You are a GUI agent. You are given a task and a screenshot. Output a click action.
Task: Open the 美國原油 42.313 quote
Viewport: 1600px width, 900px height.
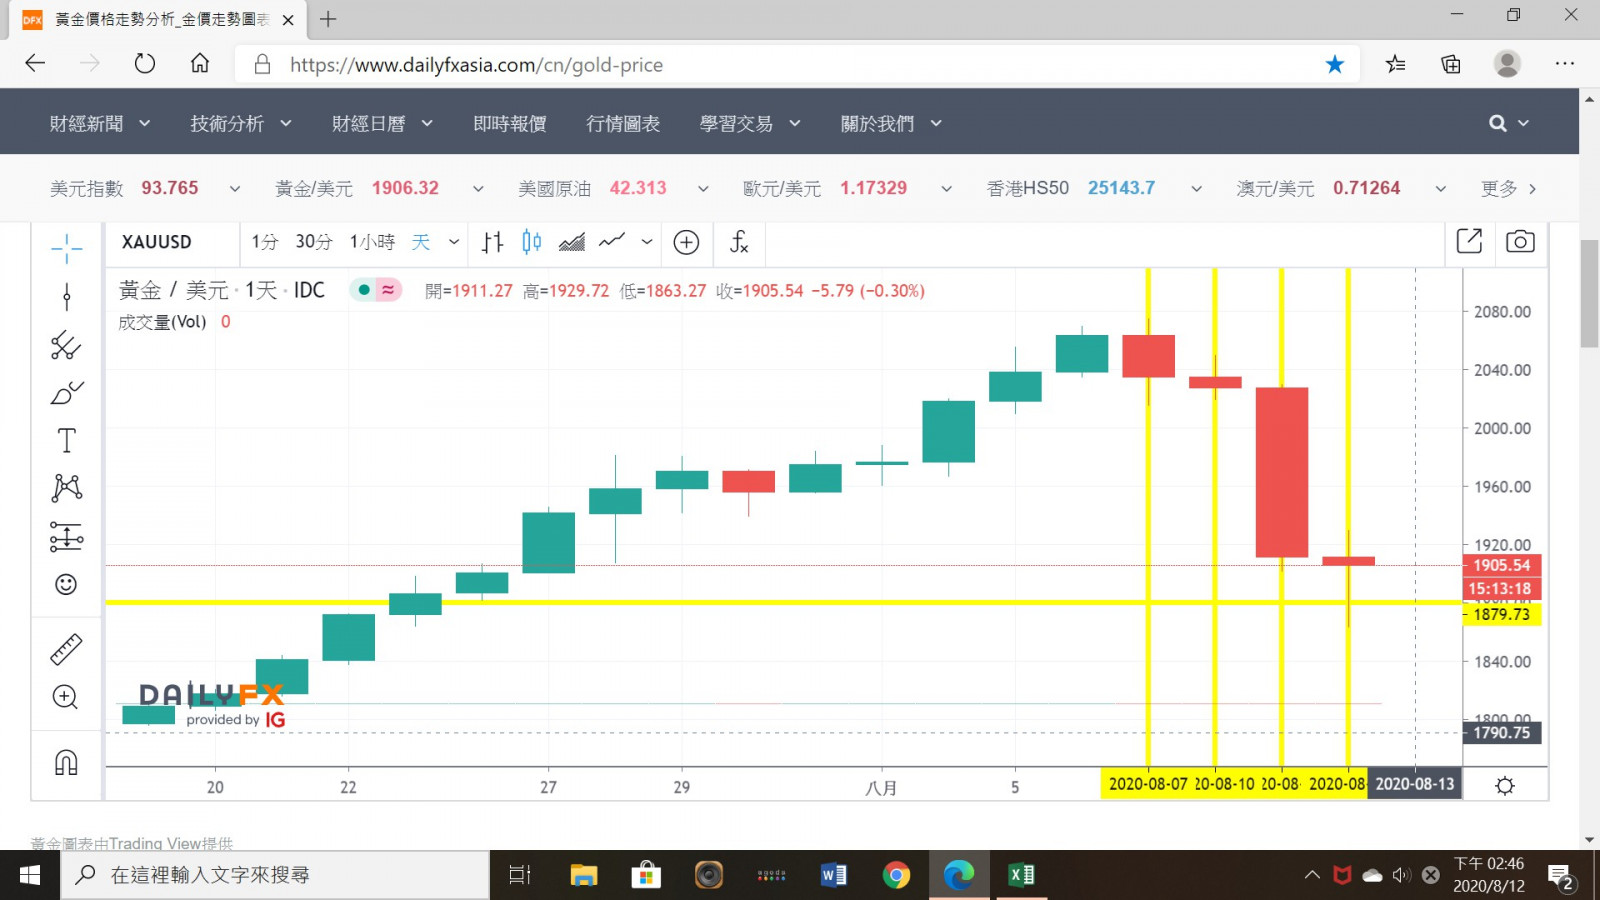pos(592,188)
